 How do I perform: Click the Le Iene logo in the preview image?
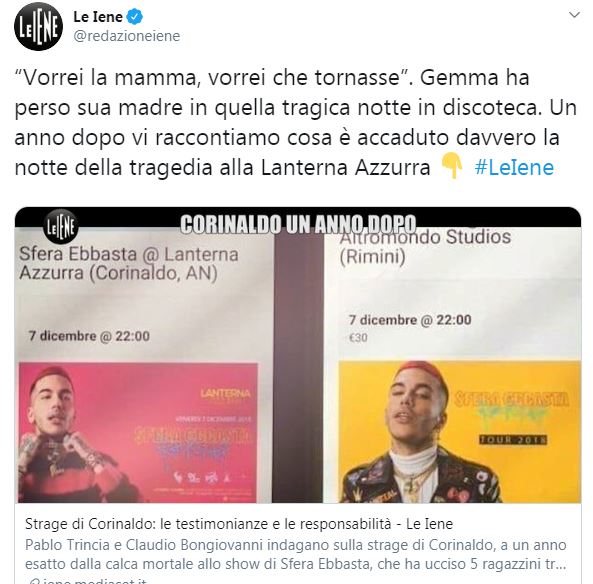point(61,226)
